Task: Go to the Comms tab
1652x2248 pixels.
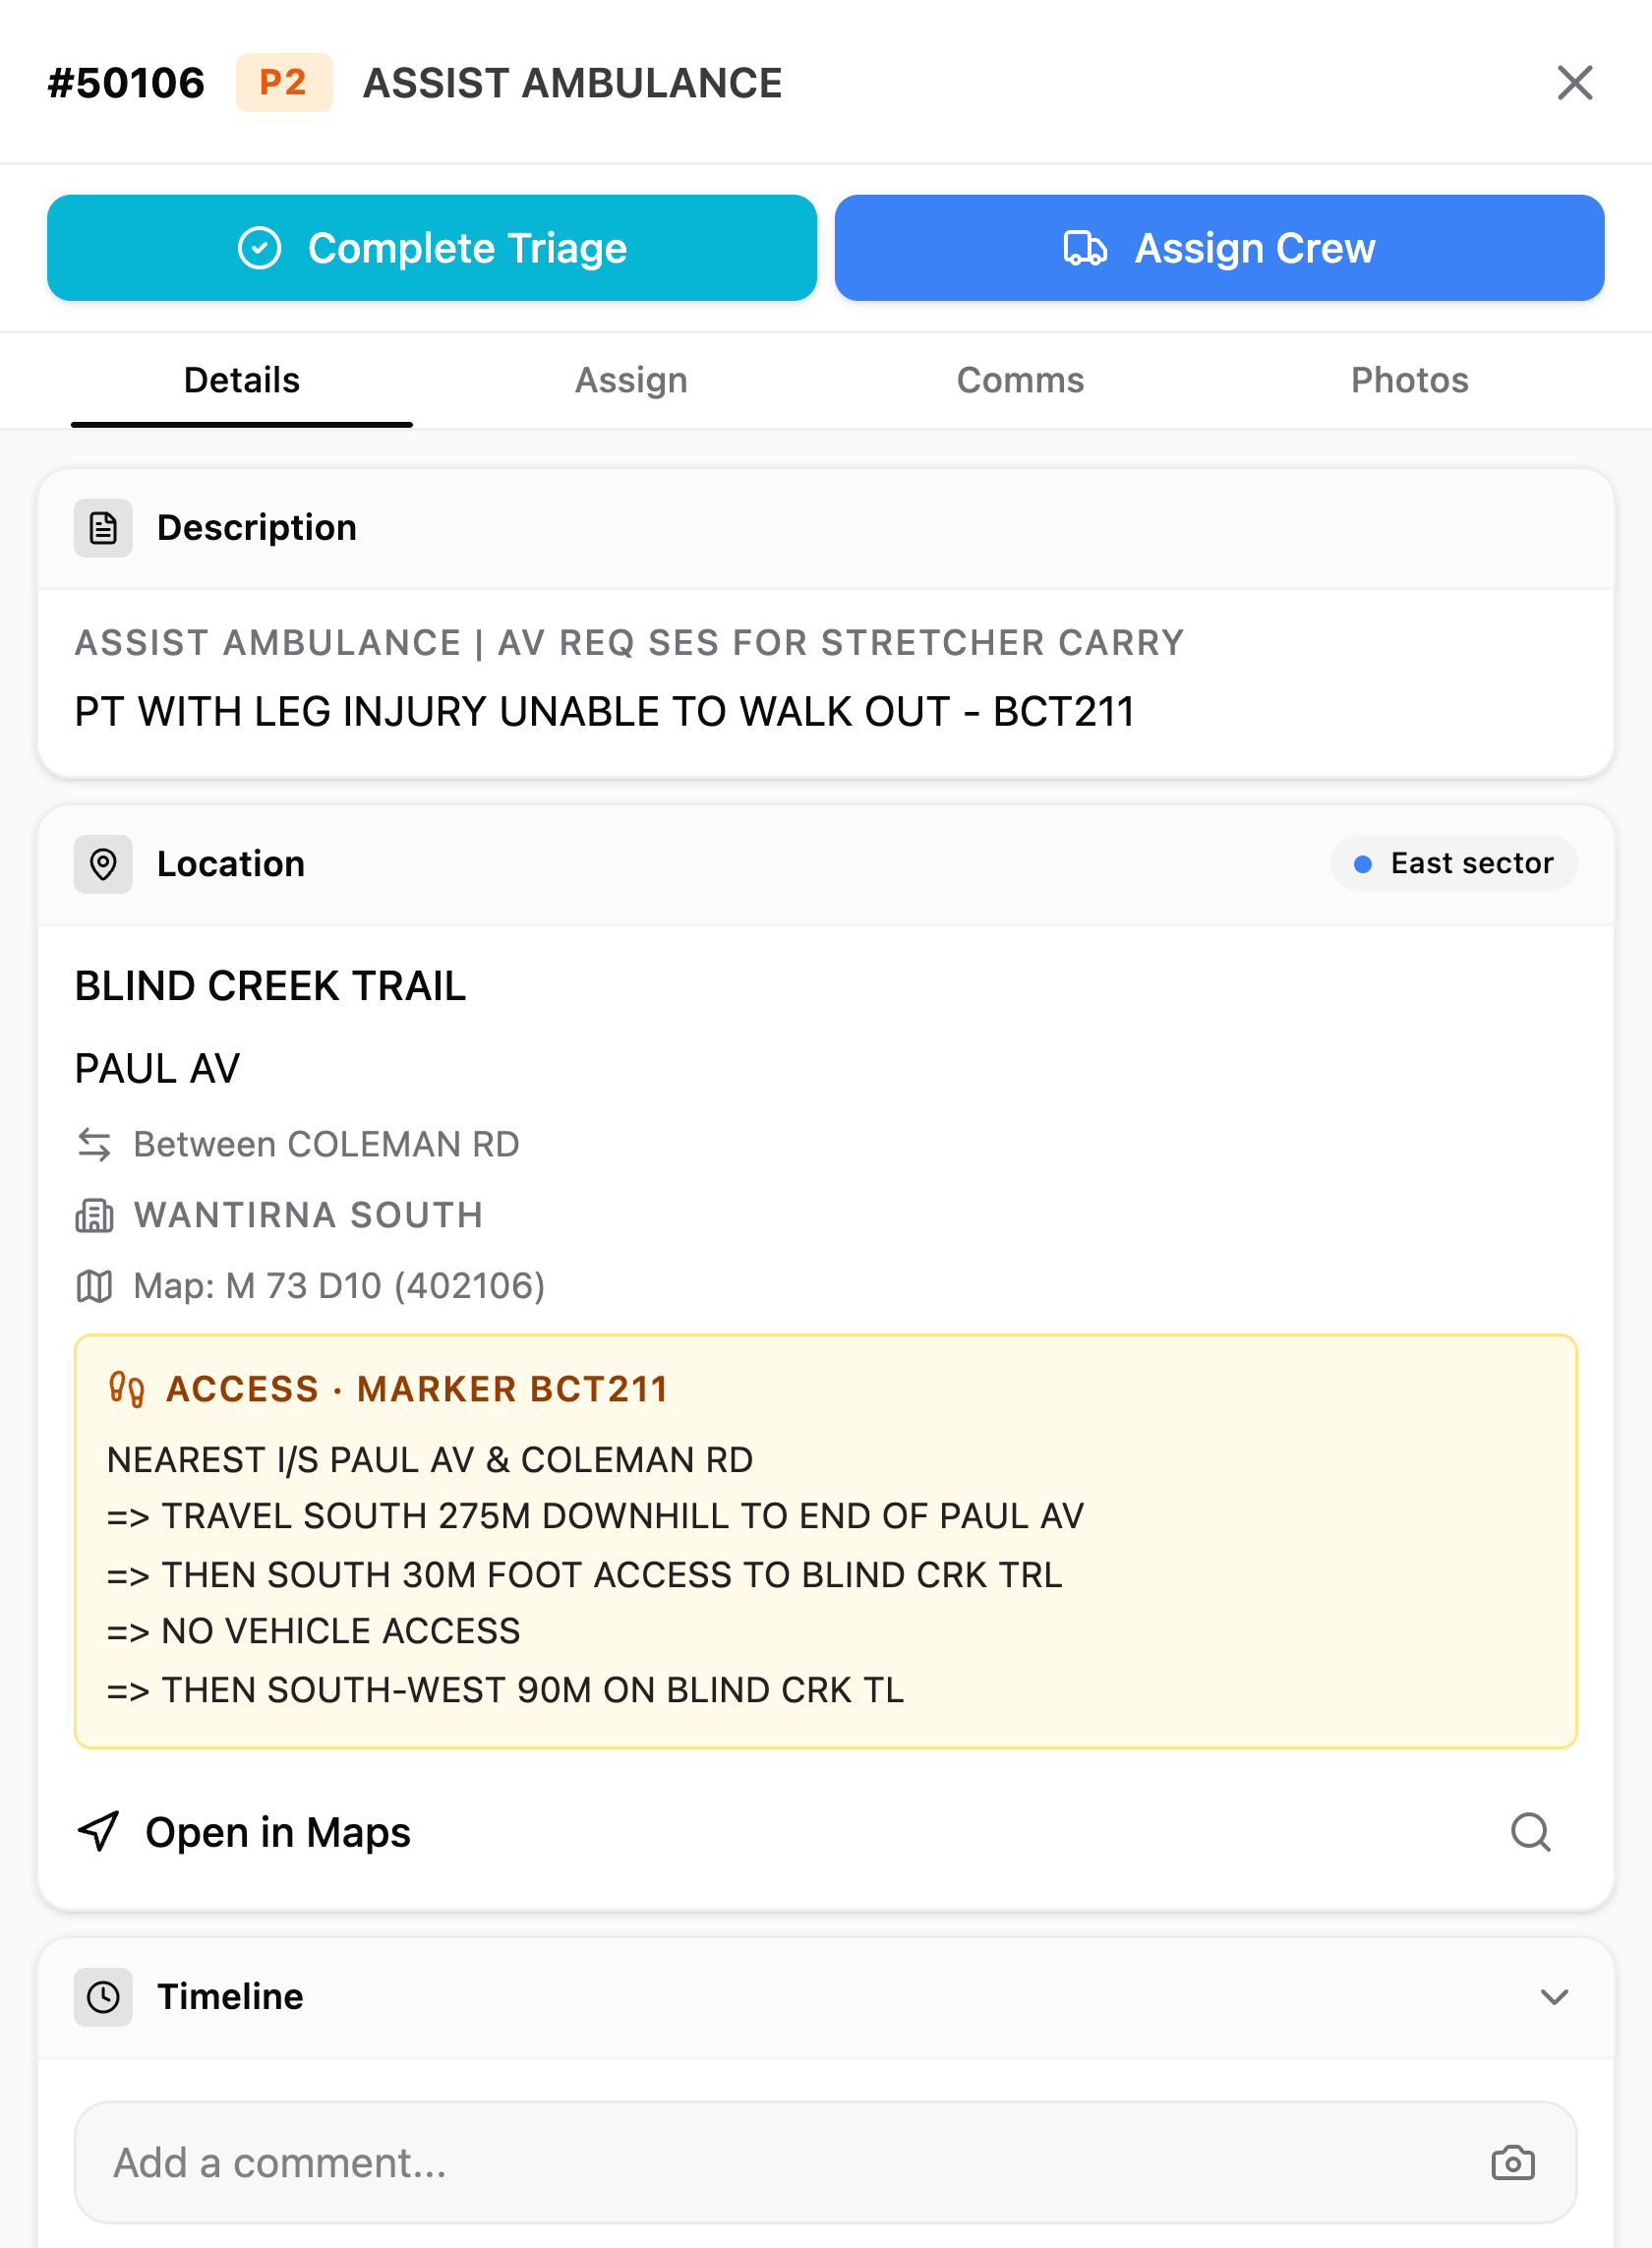Action: (1020, 381)
